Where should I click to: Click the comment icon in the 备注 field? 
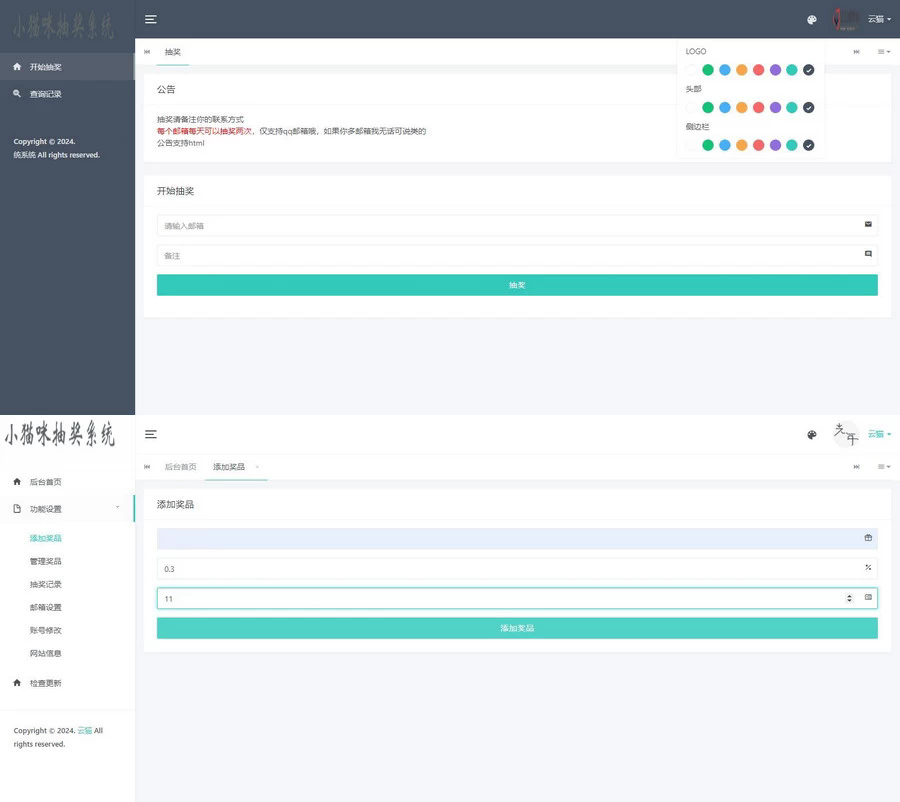click(x=868, y=255)
